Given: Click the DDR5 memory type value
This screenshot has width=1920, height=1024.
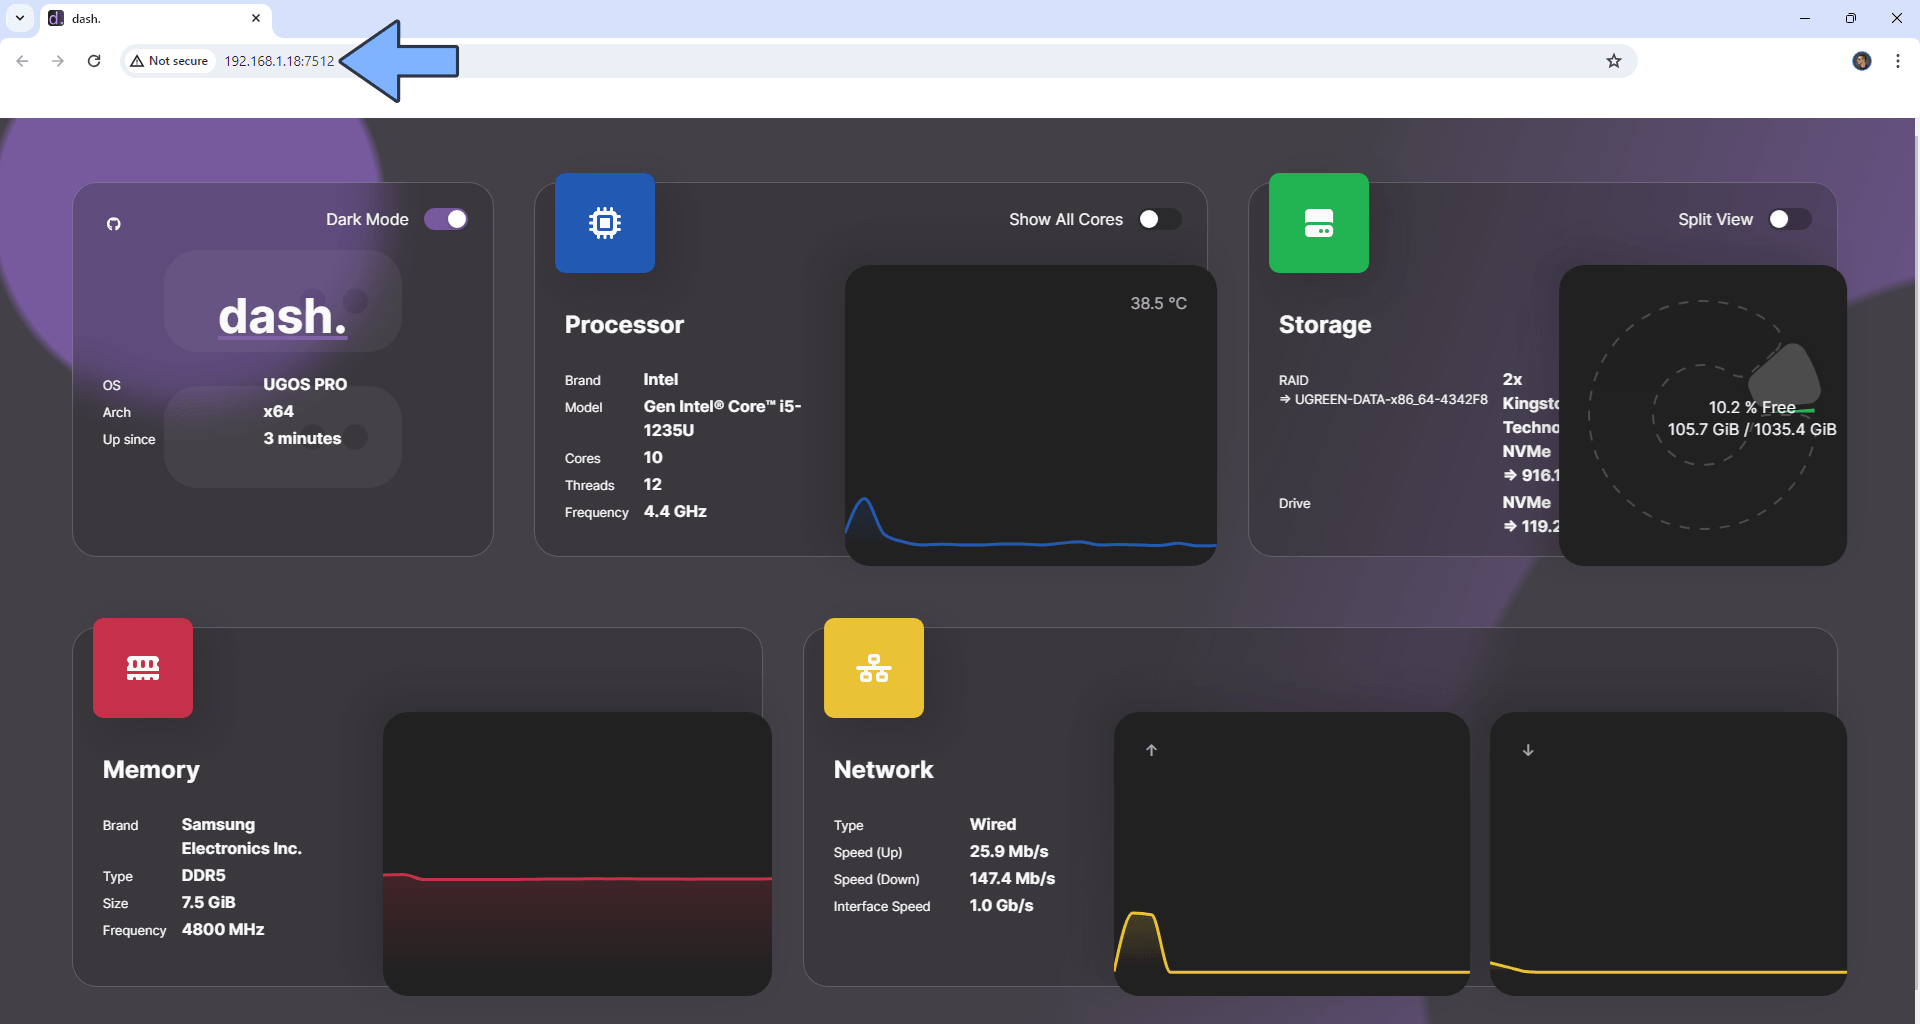Looking at the screenshot, I should pyautogui.click(x=203, y=875).
